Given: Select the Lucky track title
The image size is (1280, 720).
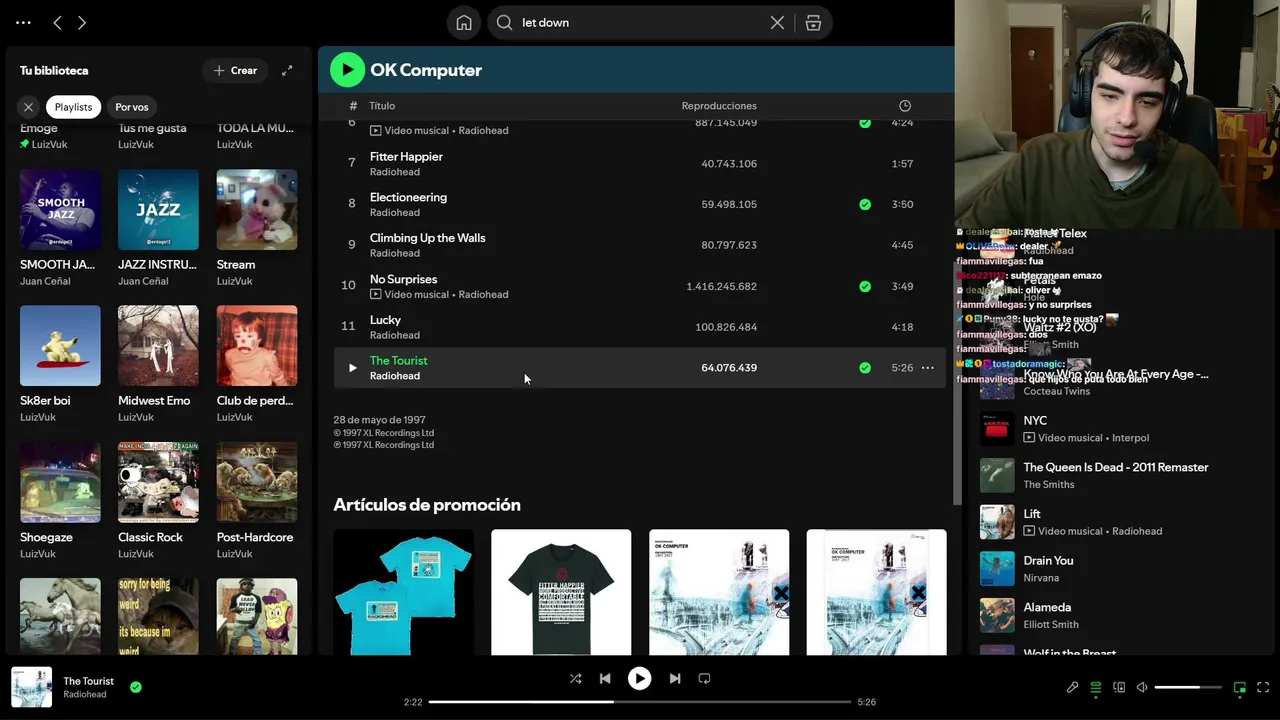Looking at the screenshot, I should 385,320.
